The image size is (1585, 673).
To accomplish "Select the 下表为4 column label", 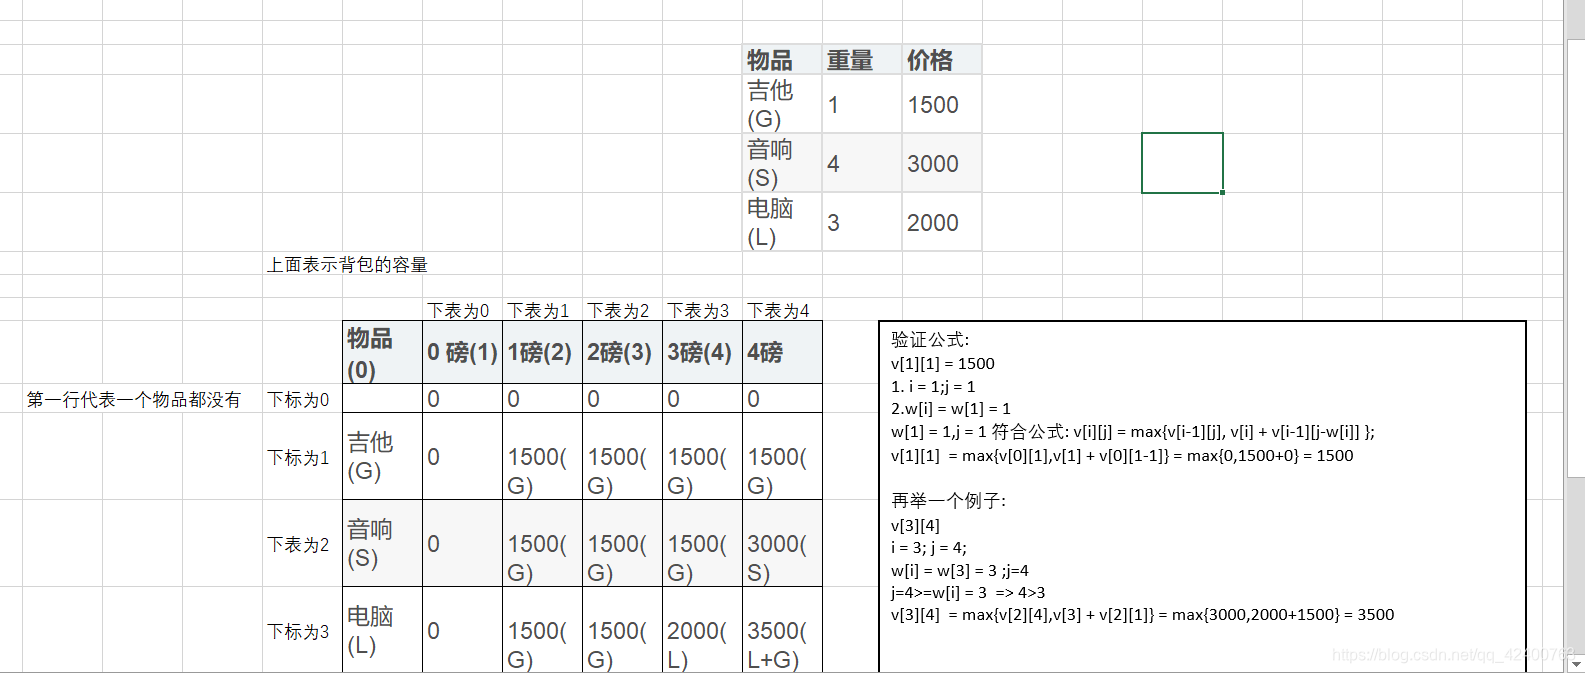I will click(x=778, y=311).
